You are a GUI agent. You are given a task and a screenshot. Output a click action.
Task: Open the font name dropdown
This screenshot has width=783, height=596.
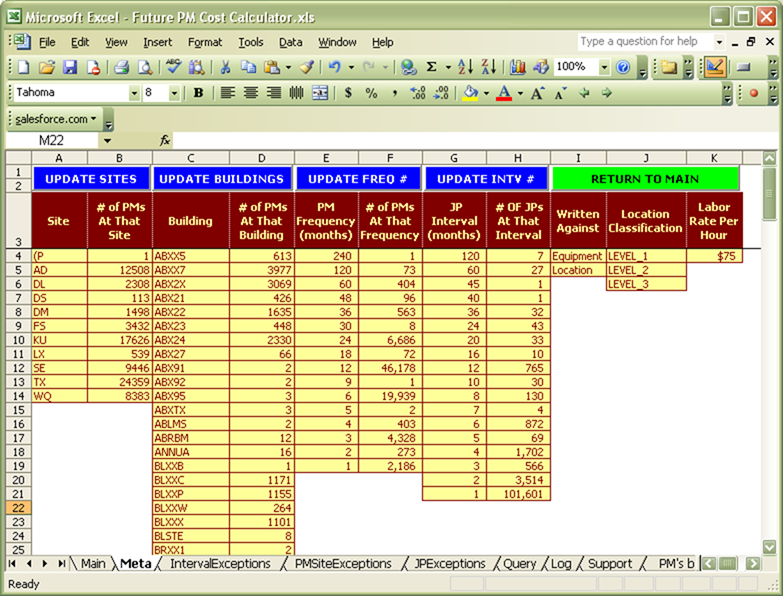pos(134,93)
